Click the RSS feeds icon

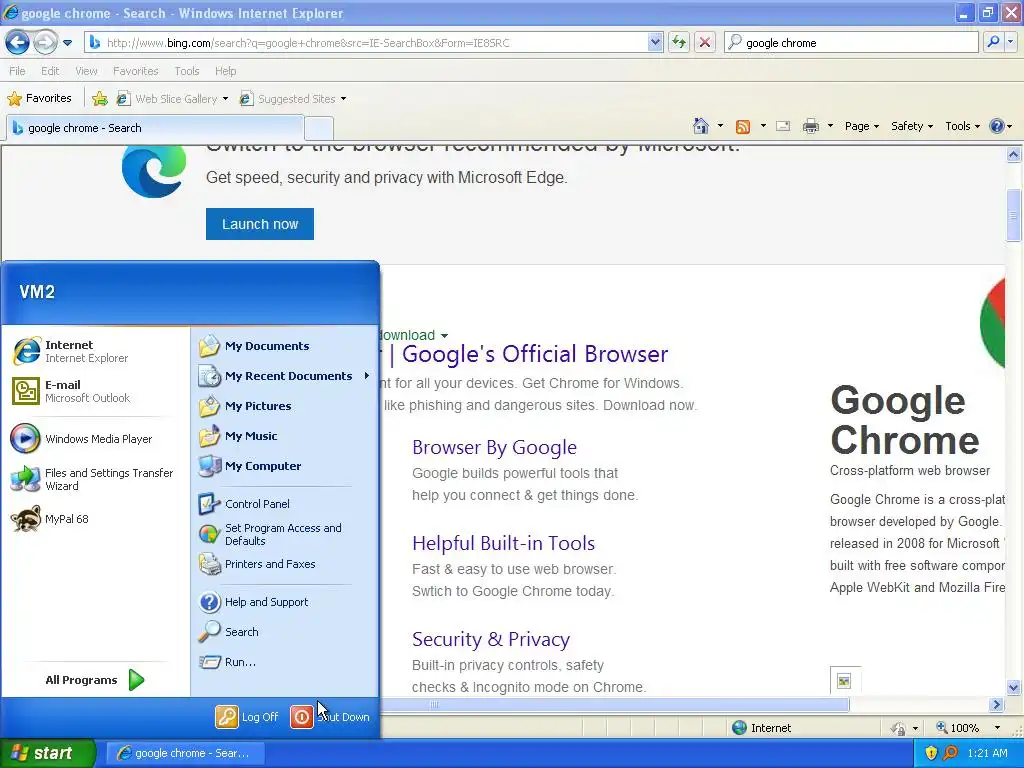click(x=743, y=126)
